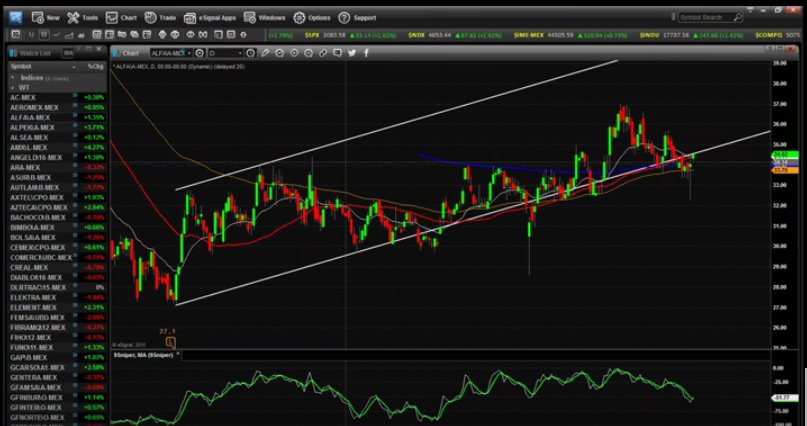Select AZTECACPO-MEX in the watch list
Screen dimensions: 807x426
coord(58,207)
